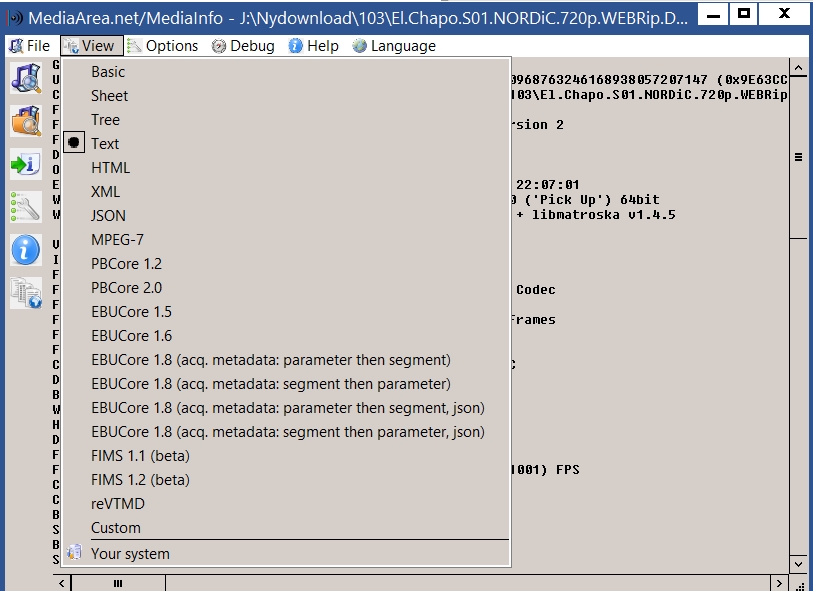Image resolution: width=813 pixels, height=591 pixels.
Task: Click the horizontal scrollbar thumb
Action: pos(118,583)
